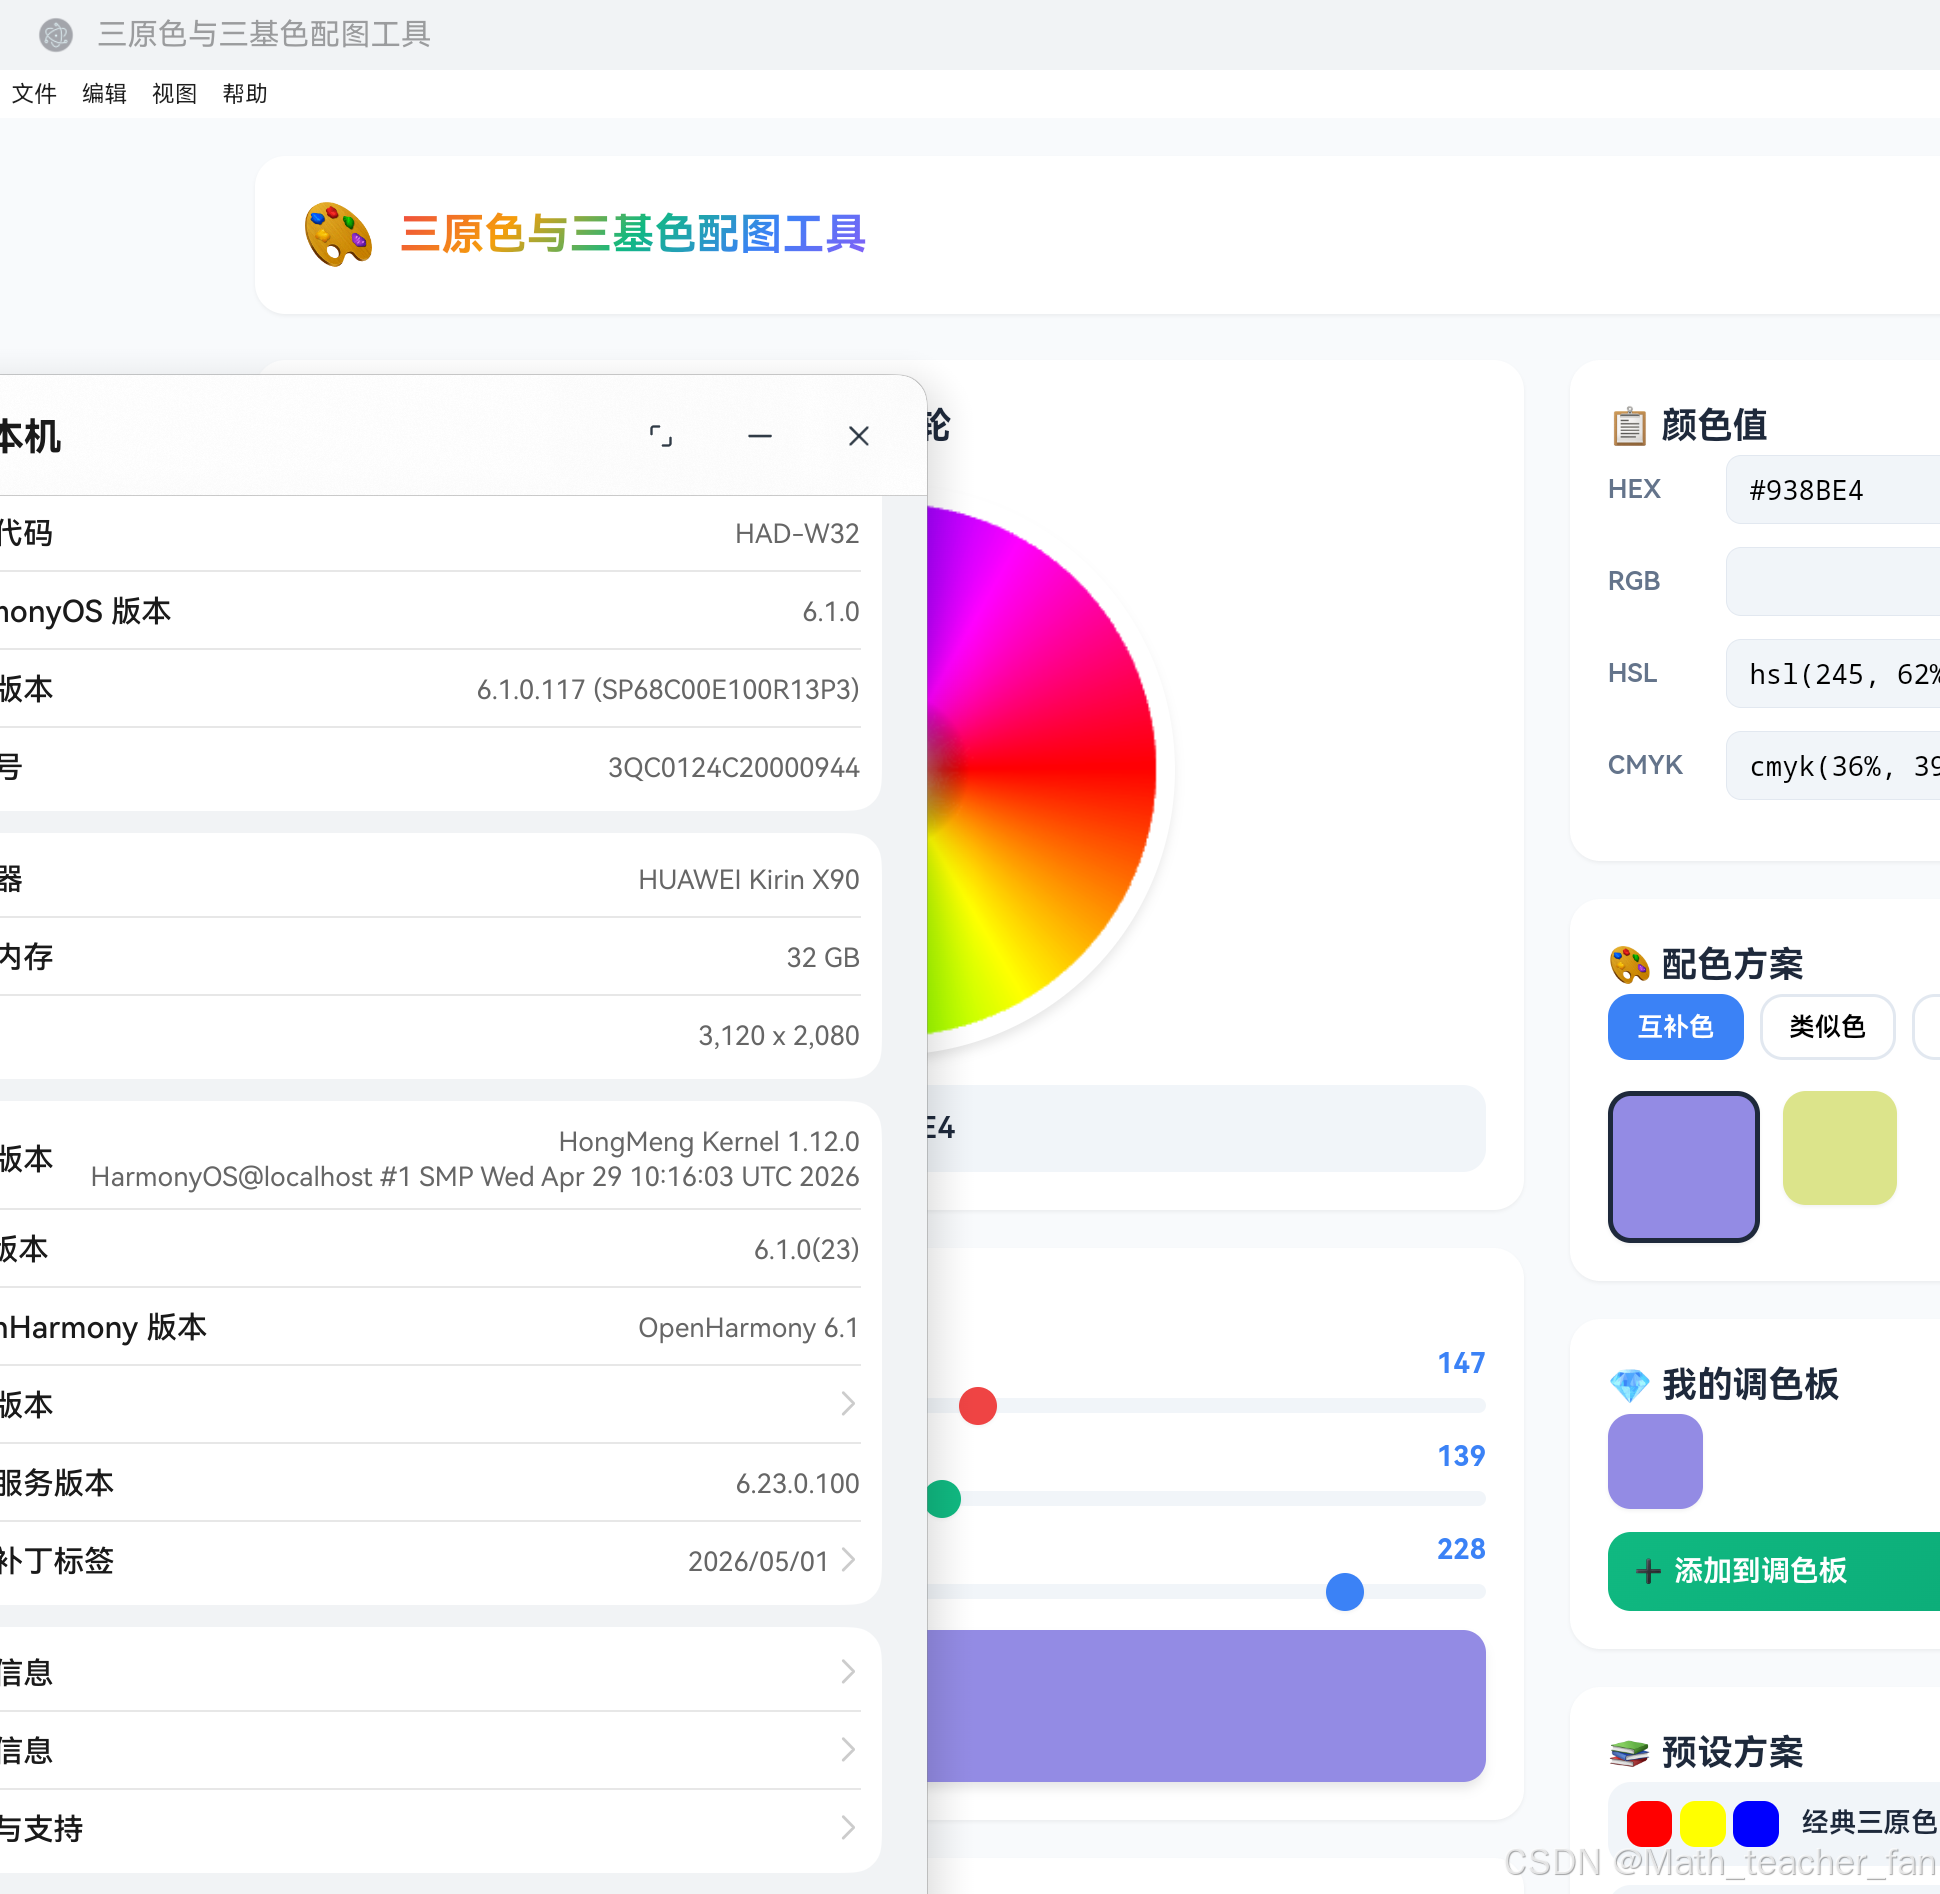Minimize the 本机 device info window

(760, 436)
